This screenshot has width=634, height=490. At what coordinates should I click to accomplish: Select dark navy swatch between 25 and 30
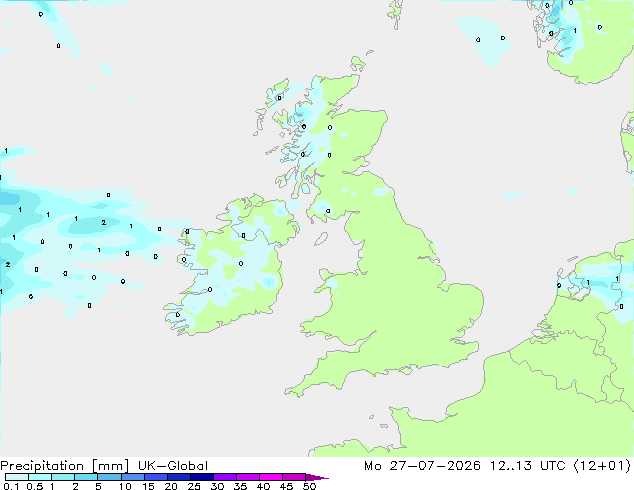tap(202, 477)
